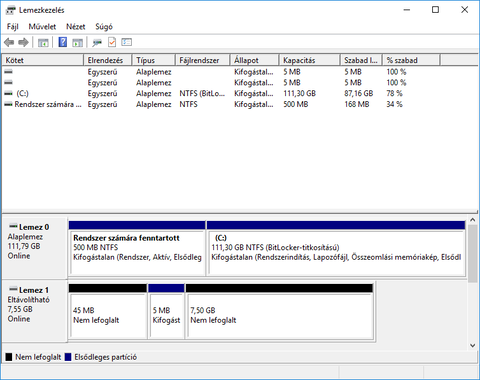Open help via the blue question-mark icon
Screen dimensions: 480x380
click(x=63, y=42)
